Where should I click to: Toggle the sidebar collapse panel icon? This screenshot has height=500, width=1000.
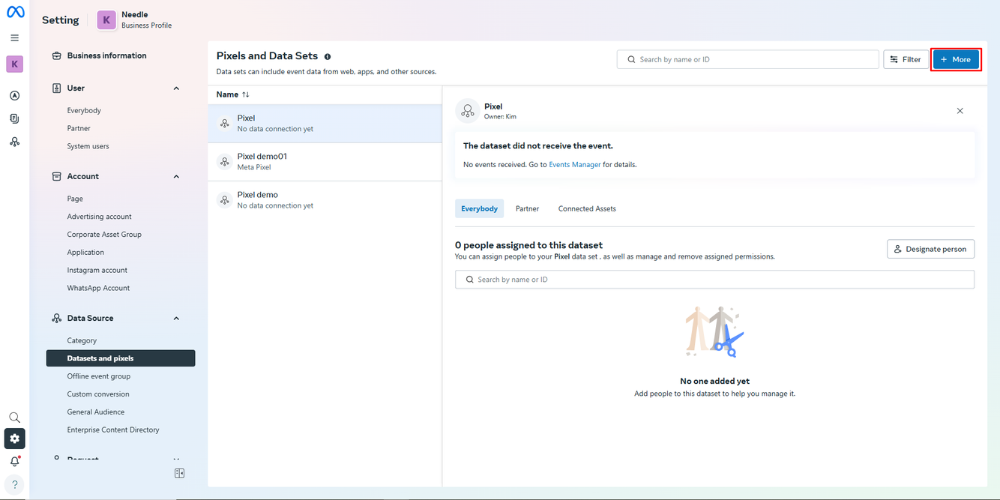[179, 473]
